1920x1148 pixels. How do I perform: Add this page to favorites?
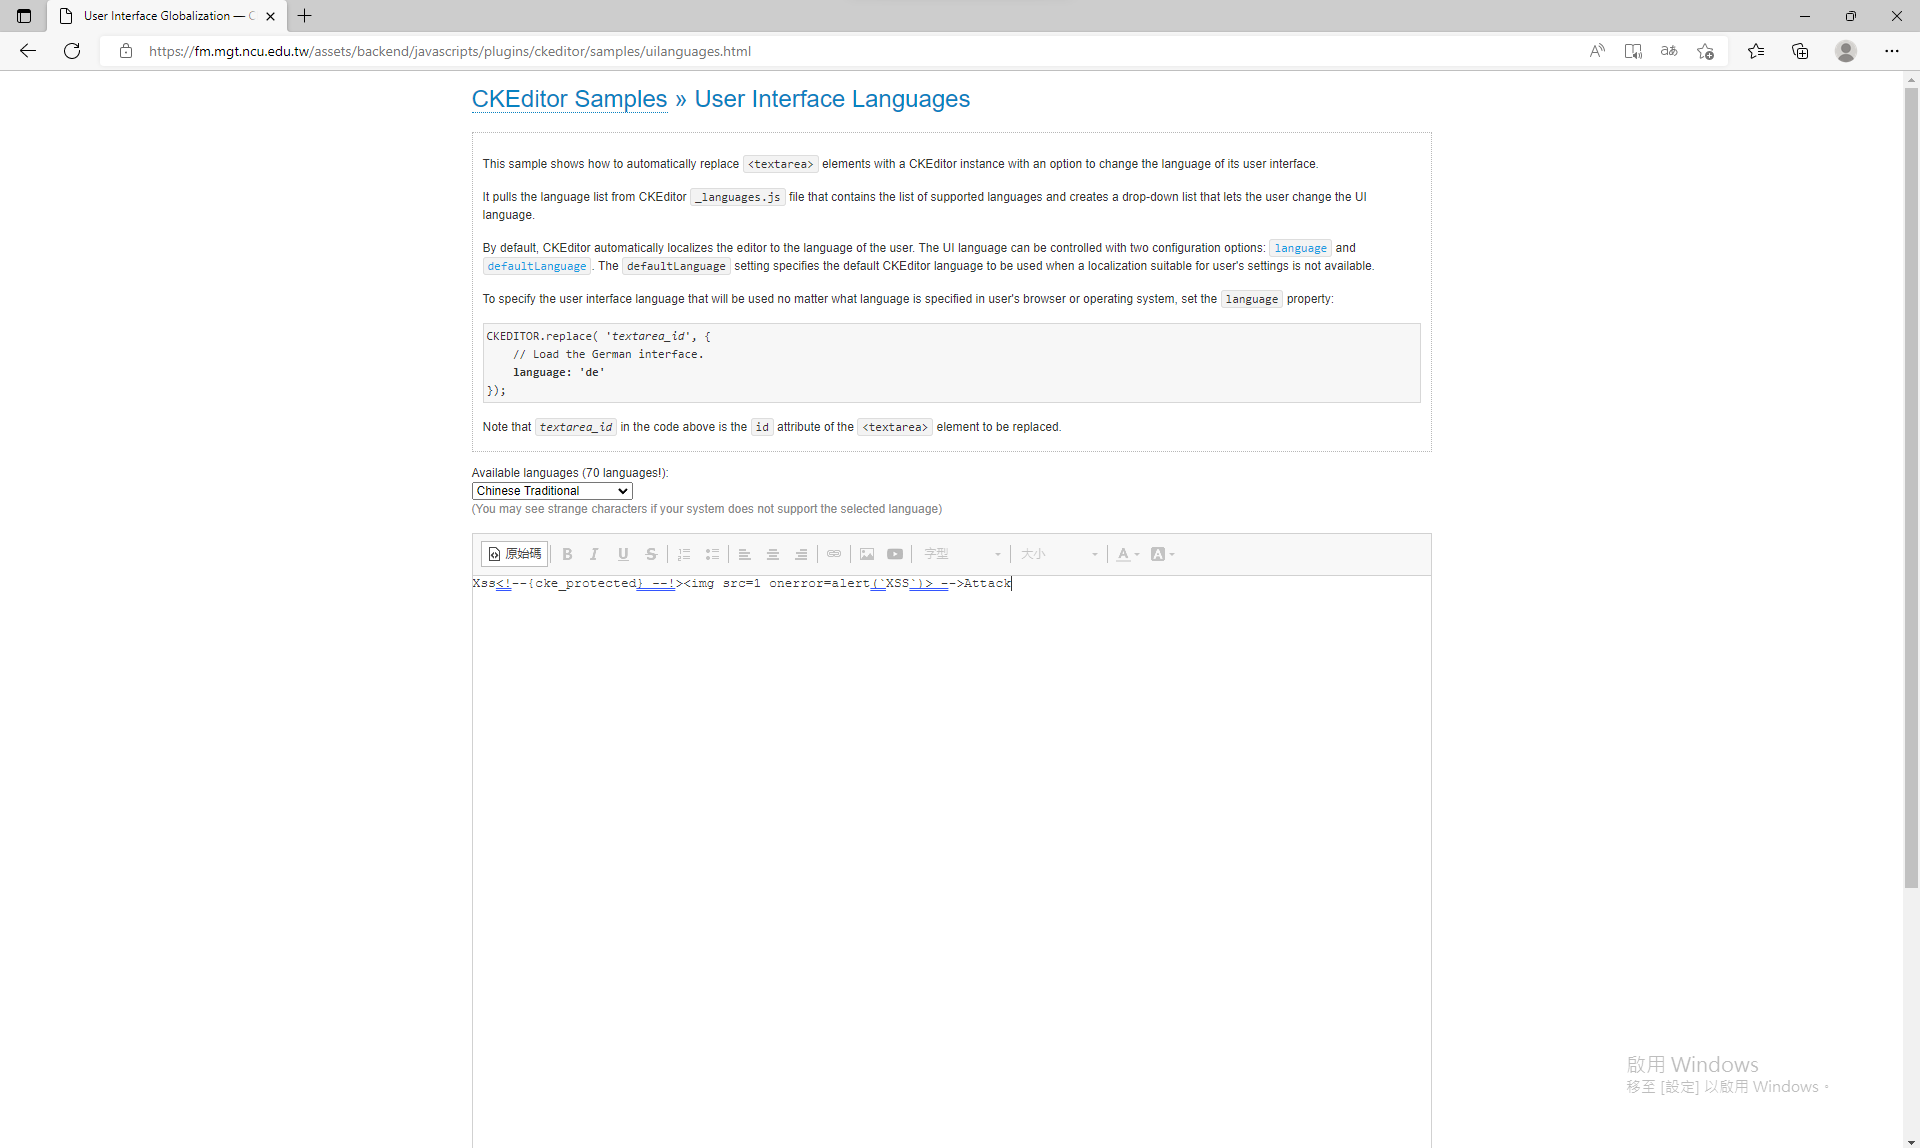pos(1705,51)
